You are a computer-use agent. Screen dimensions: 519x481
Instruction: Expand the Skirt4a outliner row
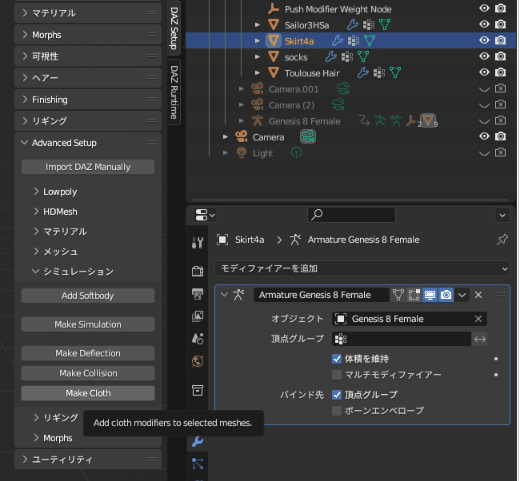257,41
